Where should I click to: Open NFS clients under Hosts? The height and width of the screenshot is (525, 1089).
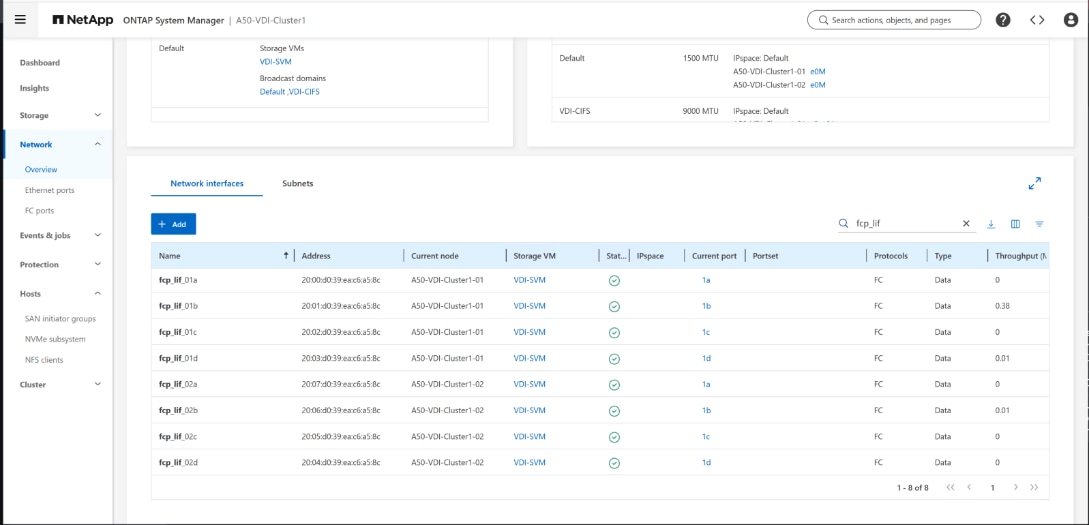tap(44, 360)
